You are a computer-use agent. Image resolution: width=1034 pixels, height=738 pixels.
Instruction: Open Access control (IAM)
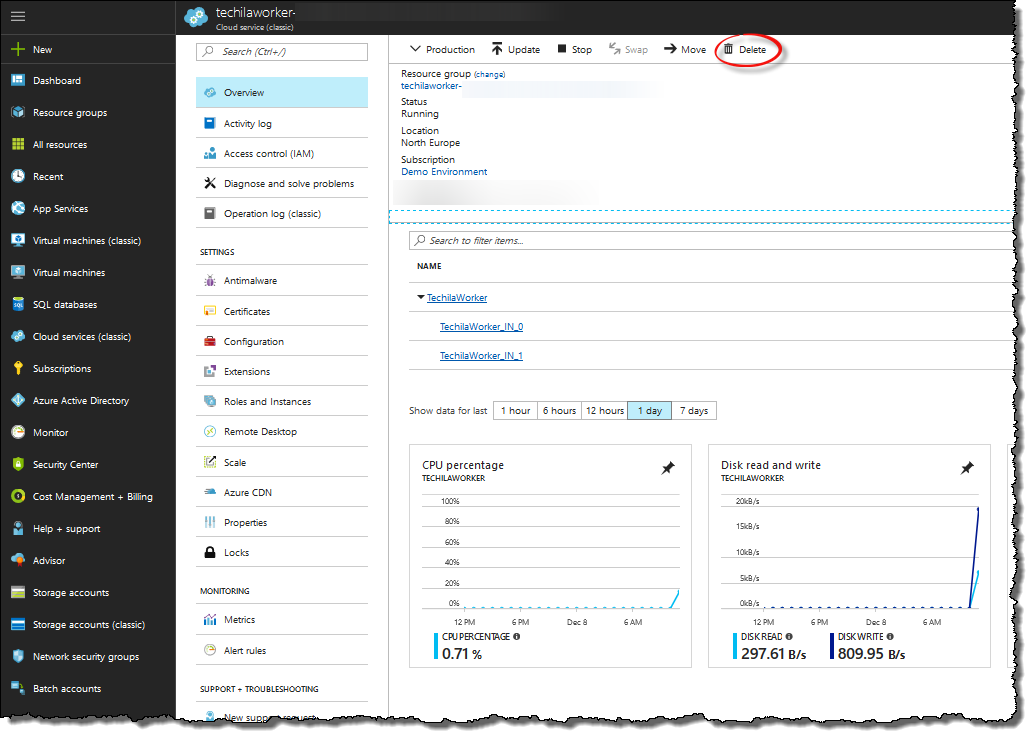tap(282, 154)
